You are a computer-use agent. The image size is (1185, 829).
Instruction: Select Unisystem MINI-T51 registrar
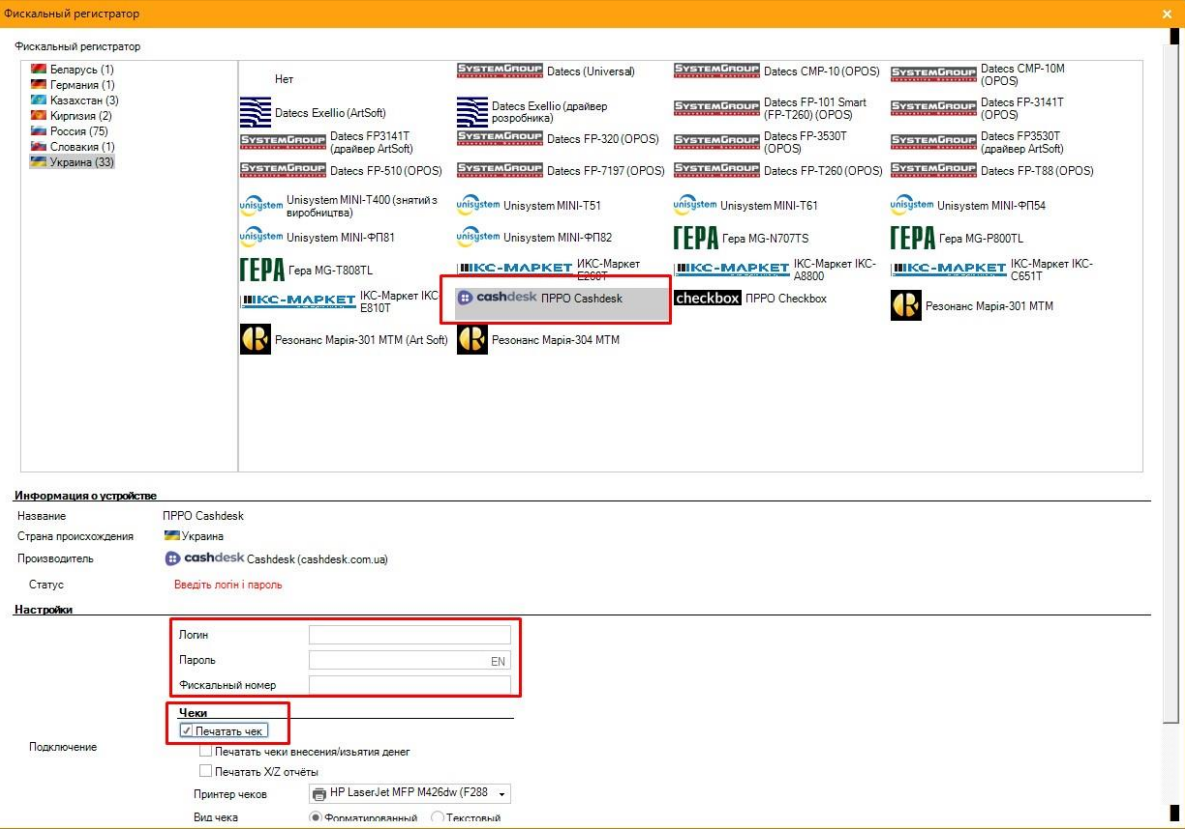[528, 206]
